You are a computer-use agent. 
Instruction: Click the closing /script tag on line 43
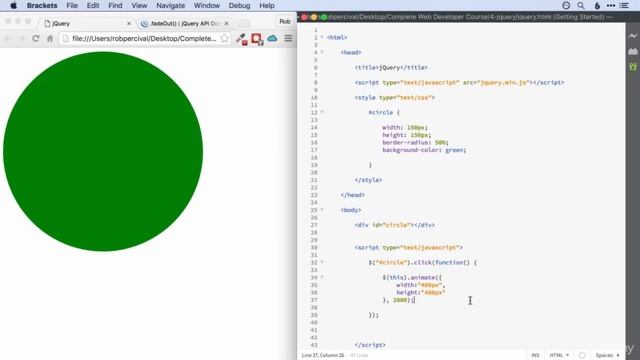[x=370, y=345]
